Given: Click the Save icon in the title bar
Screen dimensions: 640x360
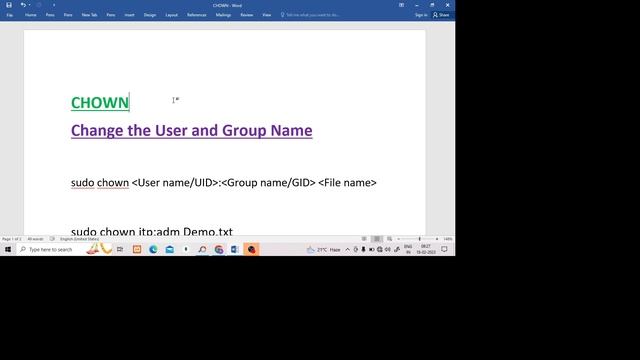Looking at the screenshot, I should click(9, 5).
